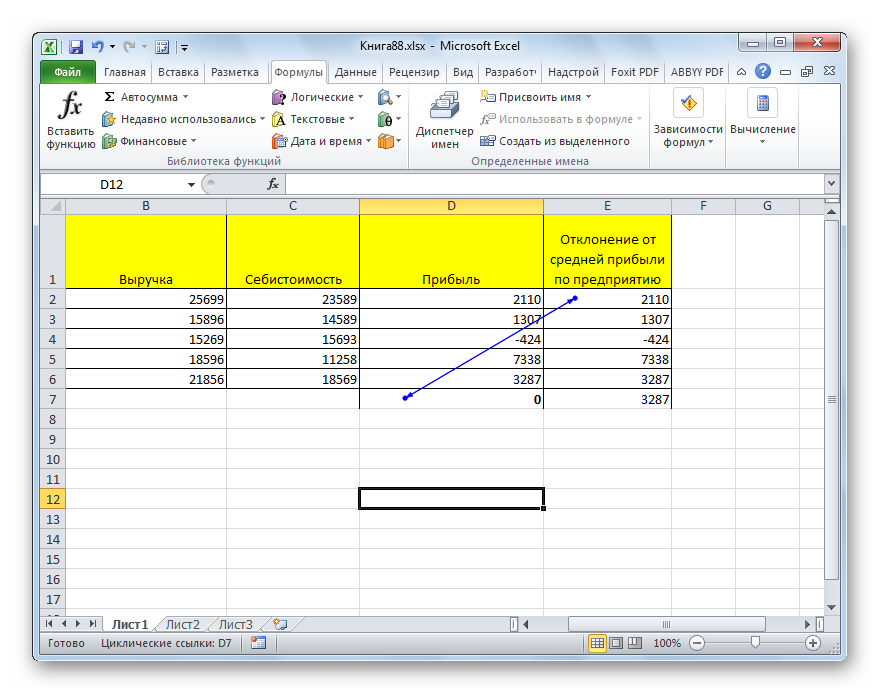Click the Insert Function fx ribbon button
Screen dimensions: 880x694
70,119
